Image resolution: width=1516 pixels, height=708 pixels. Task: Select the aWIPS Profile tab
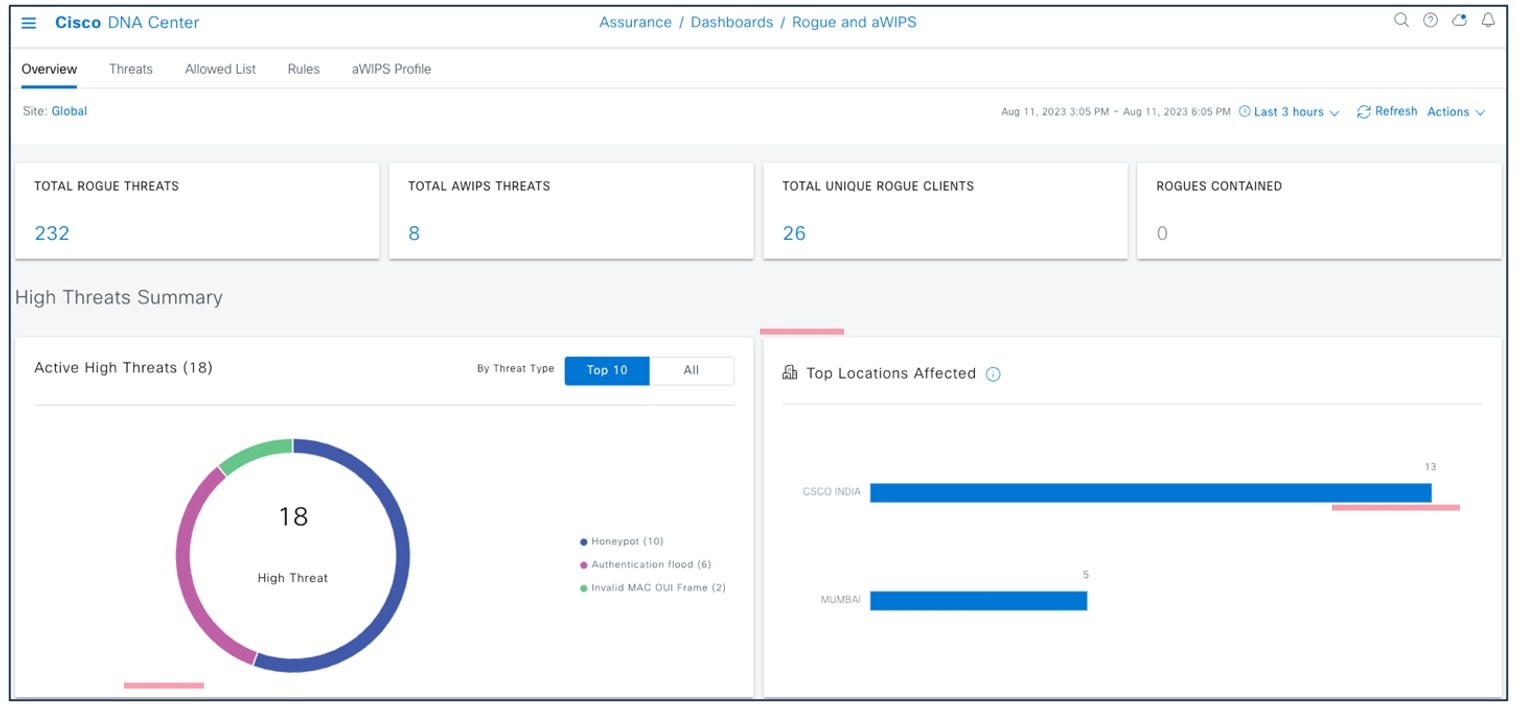pyautogui.click(x=391, y=69)
